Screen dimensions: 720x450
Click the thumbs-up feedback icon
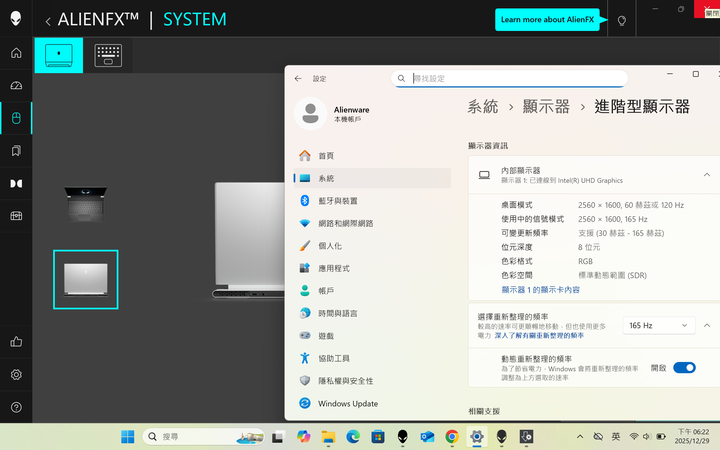tap(16, 342)
